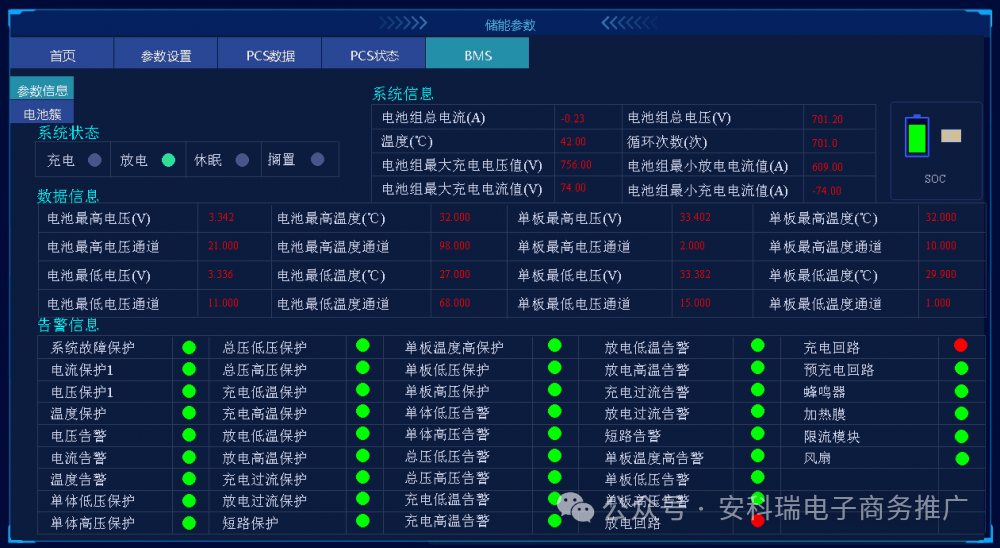The image size is (1000, 548).
Task: Click the 单板最高温度通道 value 10.000
Action: pos(941,246)
